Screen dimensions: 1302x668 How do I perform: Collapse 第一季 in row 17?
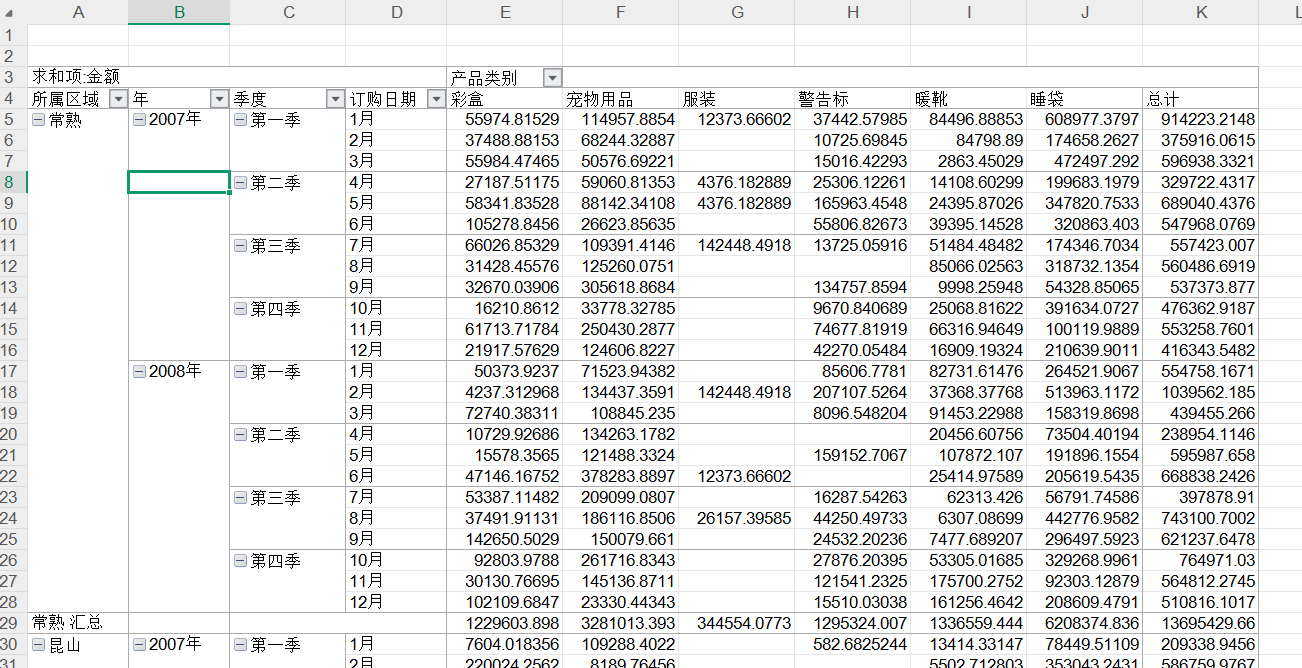point(240,372)
